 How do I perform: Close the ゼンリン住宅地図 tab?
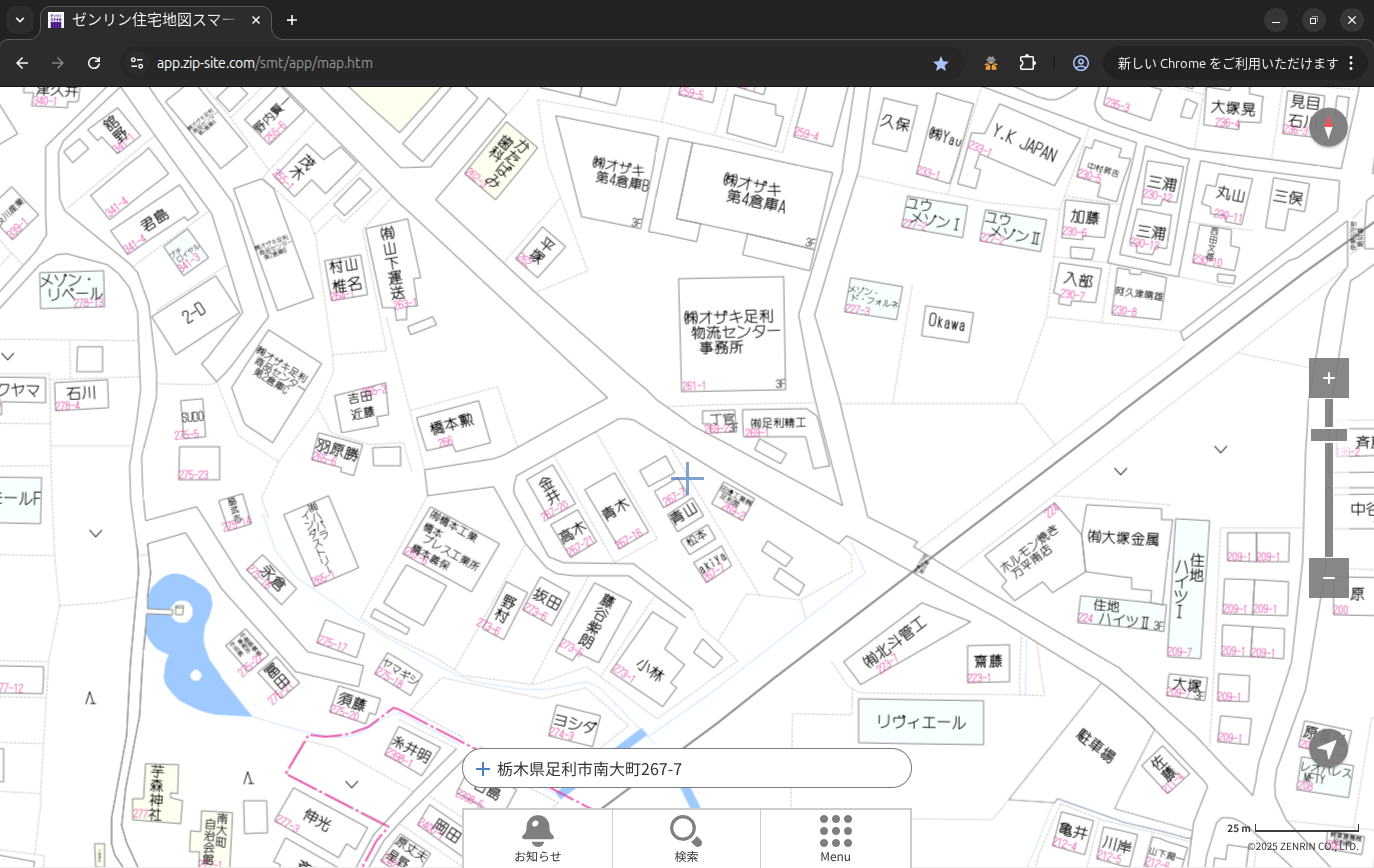256,20
